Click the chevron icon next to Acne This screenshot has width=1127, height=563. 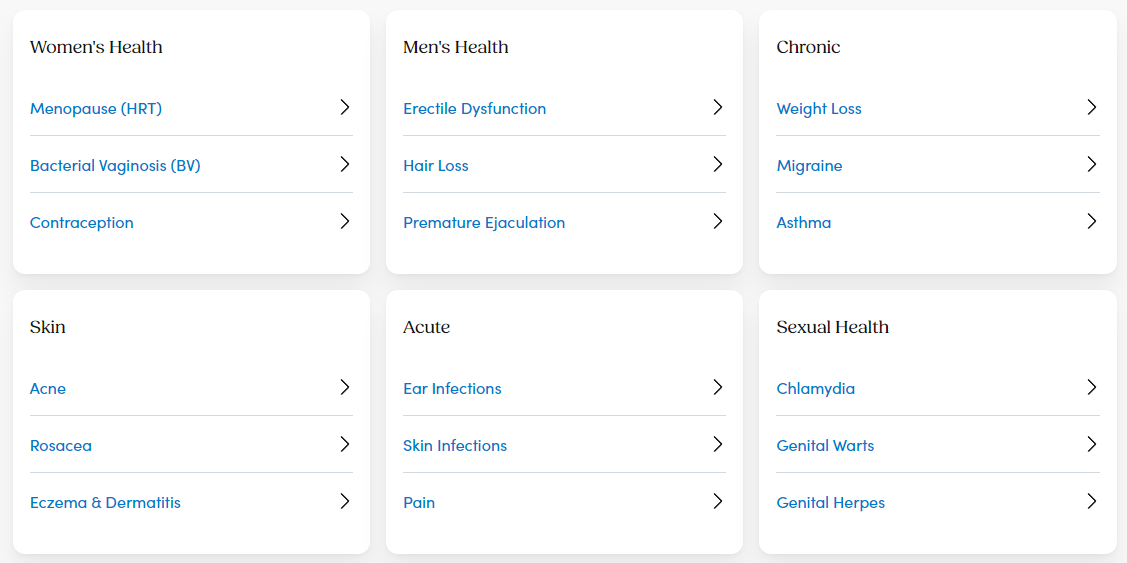tap(345, 387)
